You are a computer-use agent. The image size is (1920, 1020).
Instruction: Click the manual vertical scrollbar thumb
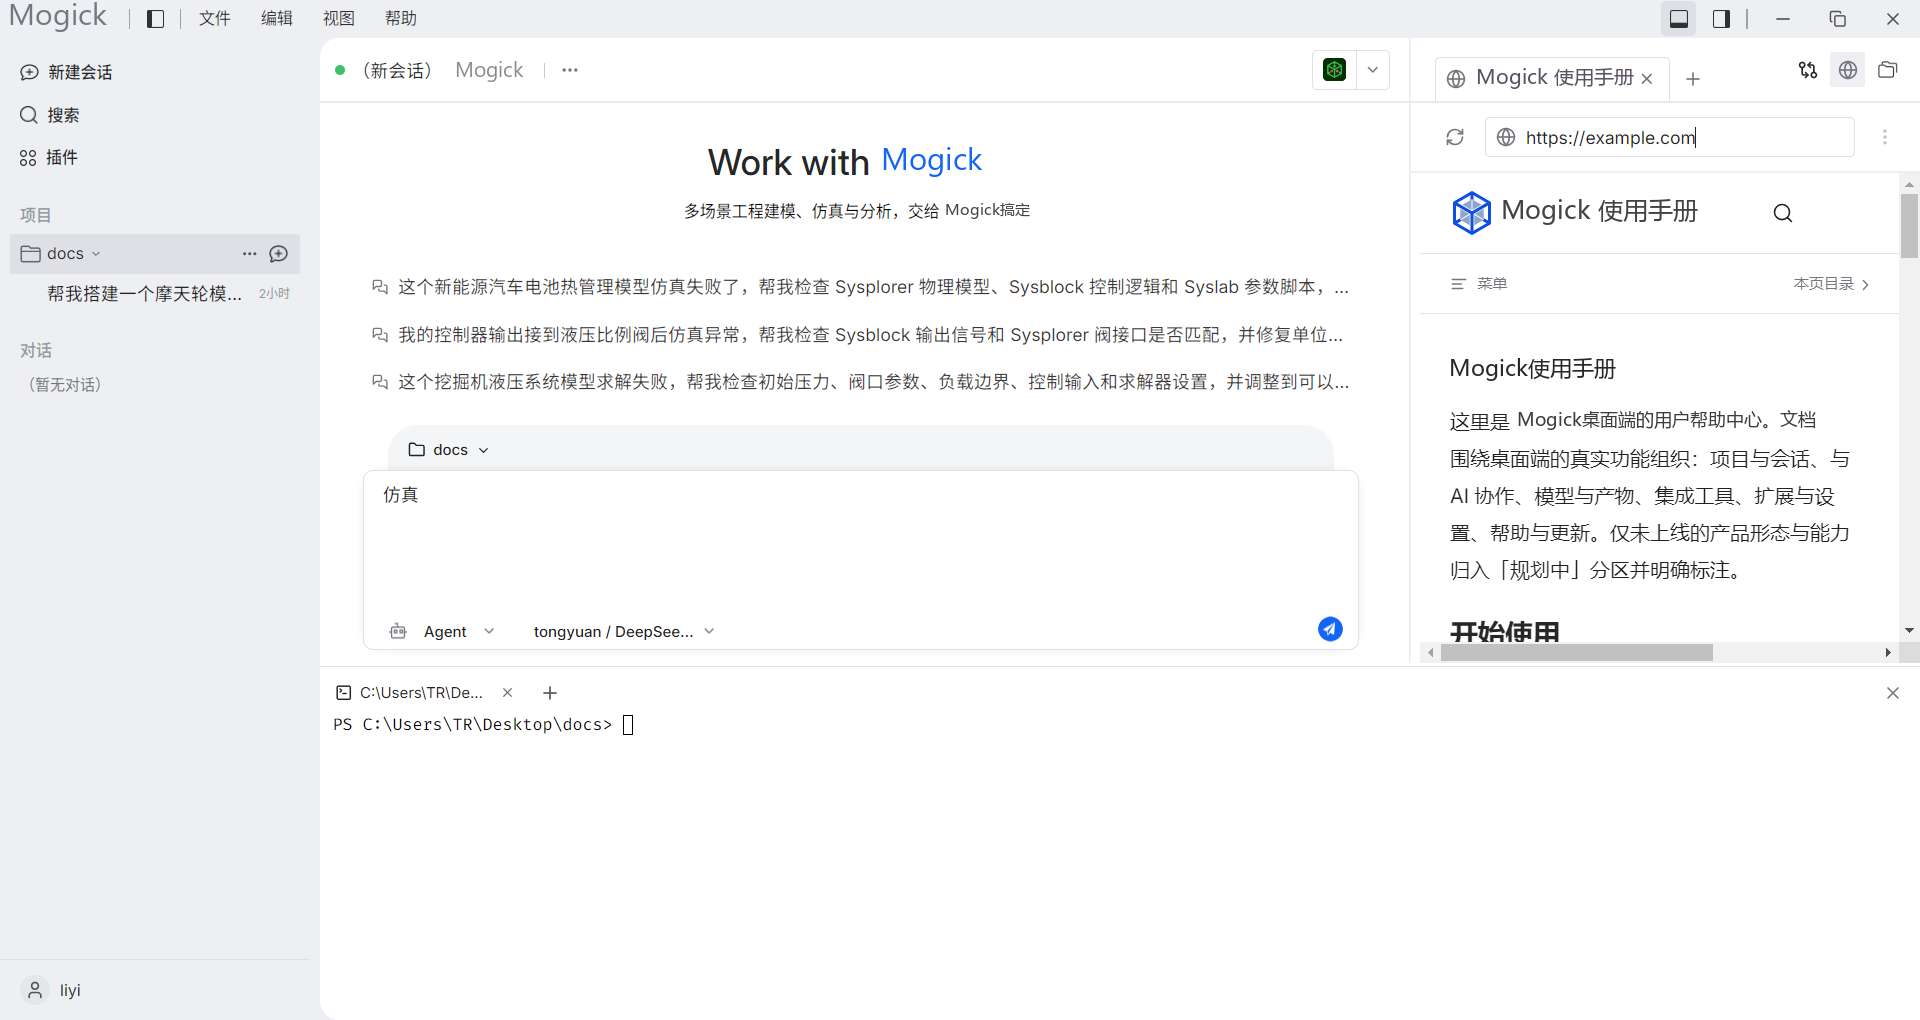(x=1909, y=226)
